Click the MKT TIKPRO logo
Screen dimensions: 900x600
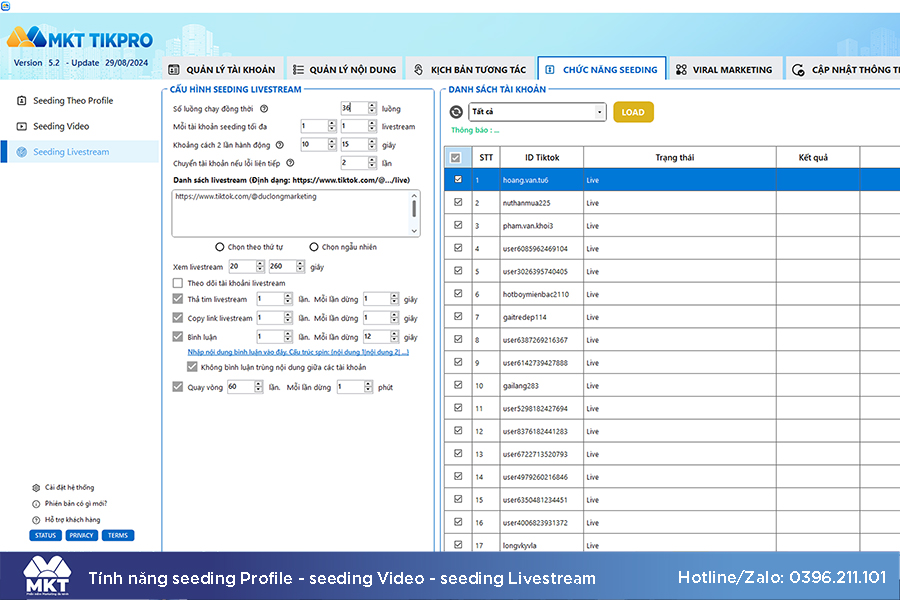(x=80, y=38)
